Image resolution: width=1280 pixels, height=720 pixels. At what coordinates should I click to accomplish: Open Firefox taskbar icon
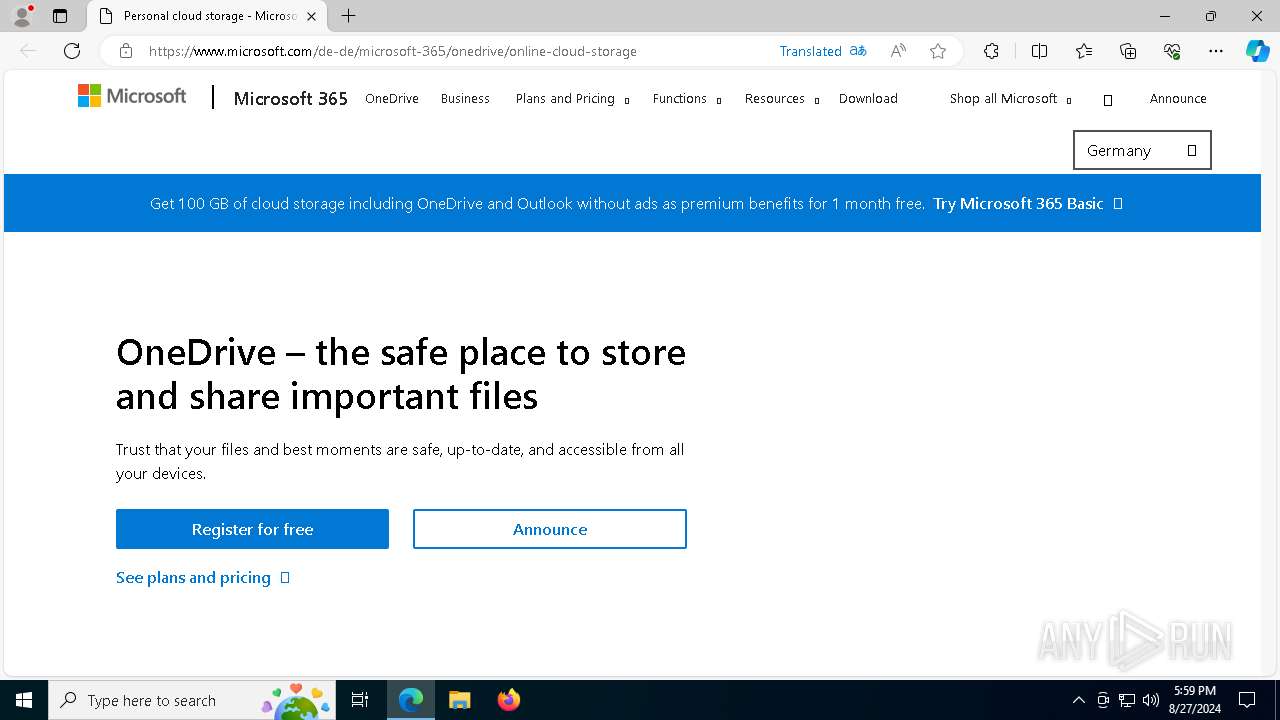pyautogui.click(x=508, y=700)
